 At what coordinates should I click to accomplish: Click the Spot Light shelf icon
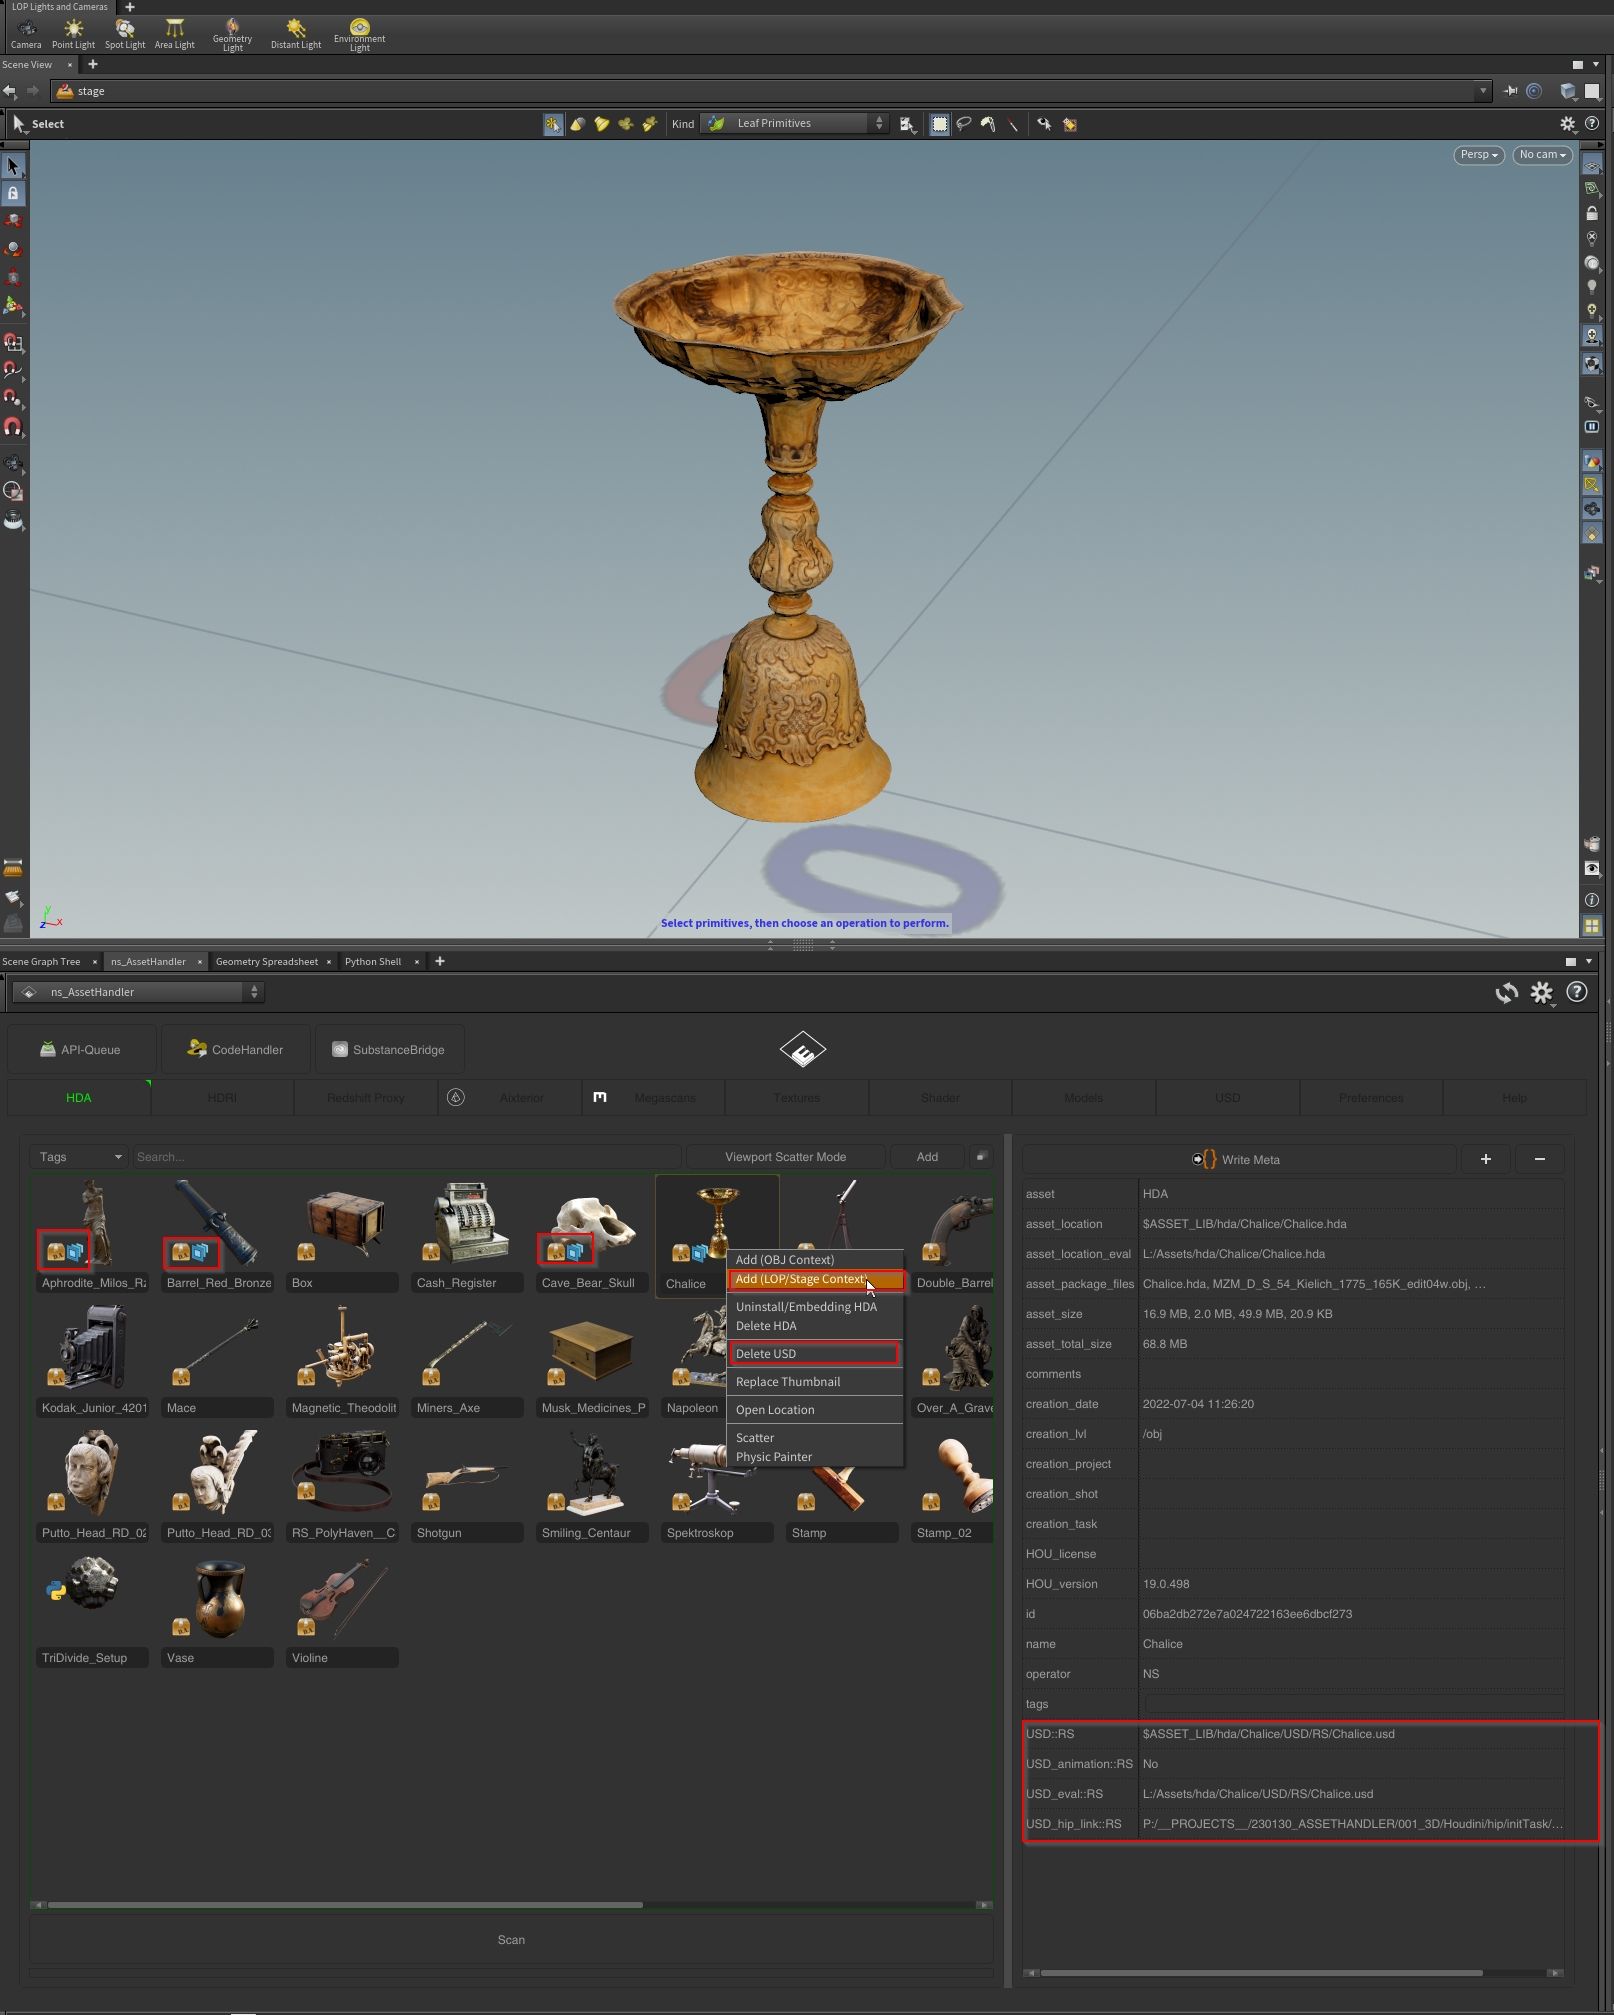(125, 33)
